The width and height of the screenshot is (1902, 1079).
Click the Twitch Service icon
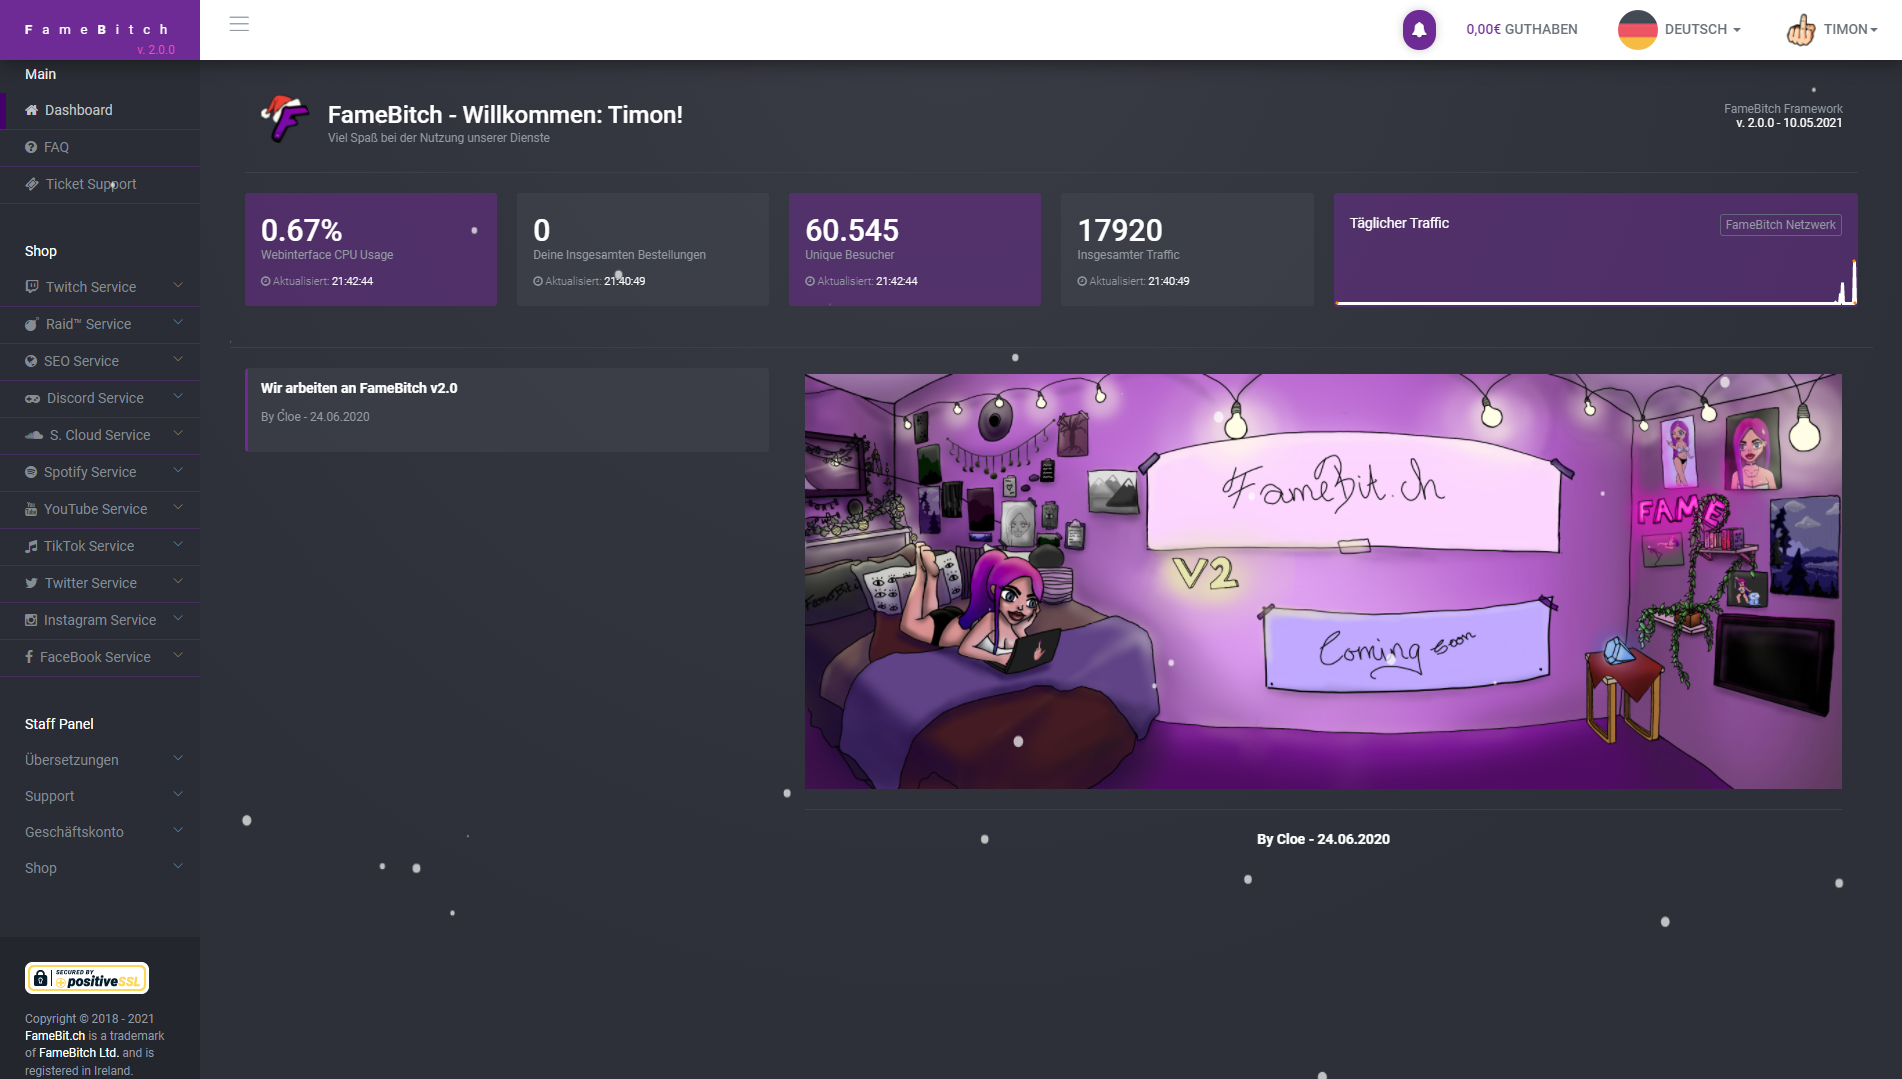pos(32,287)
